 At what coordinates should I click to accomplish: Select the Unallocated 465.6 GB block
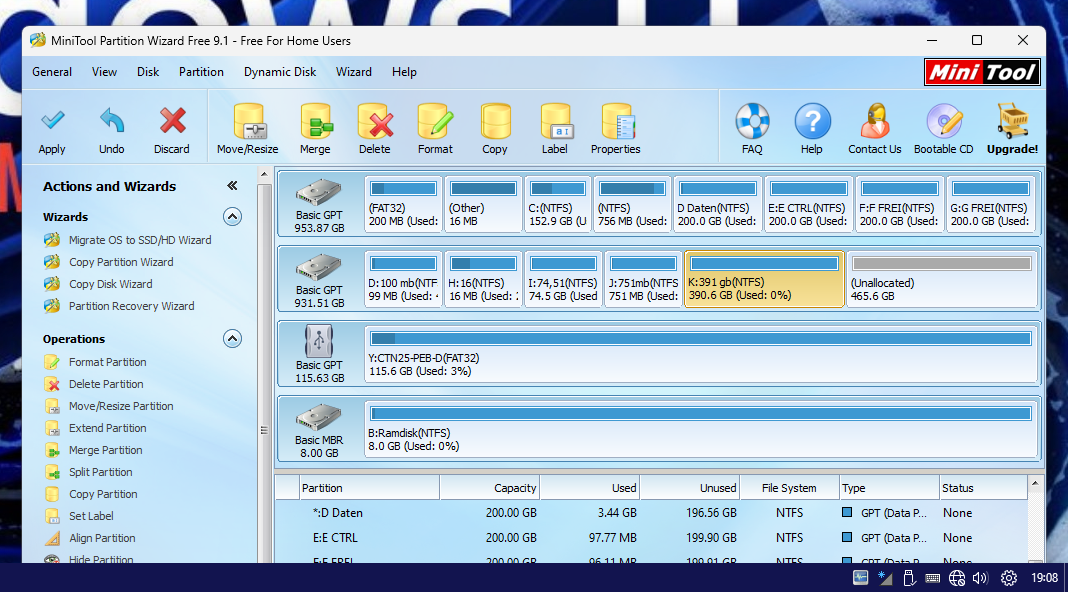[942, 279]
